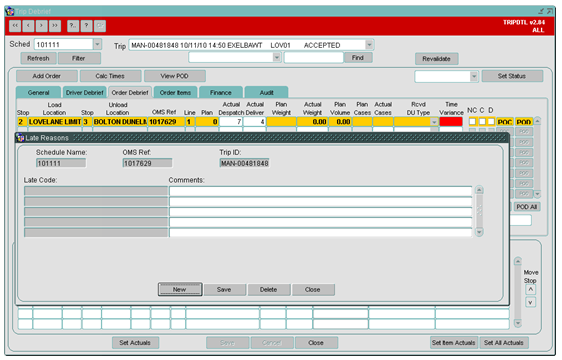Click the Filter button
The image size is (562, 360).
point(79,58)
